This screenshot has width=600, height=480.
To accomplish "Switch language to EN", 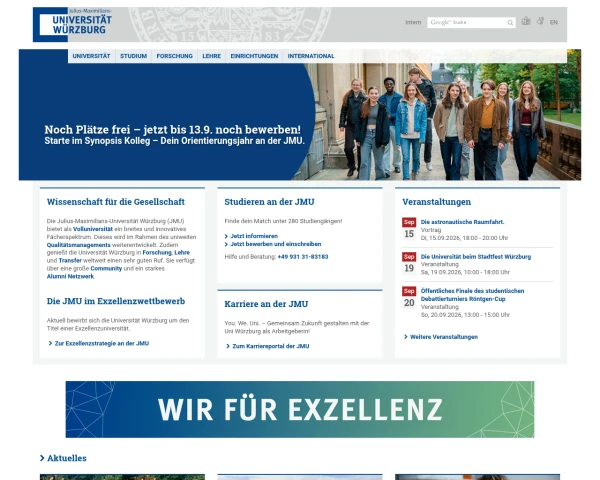I will coord(554,22).
